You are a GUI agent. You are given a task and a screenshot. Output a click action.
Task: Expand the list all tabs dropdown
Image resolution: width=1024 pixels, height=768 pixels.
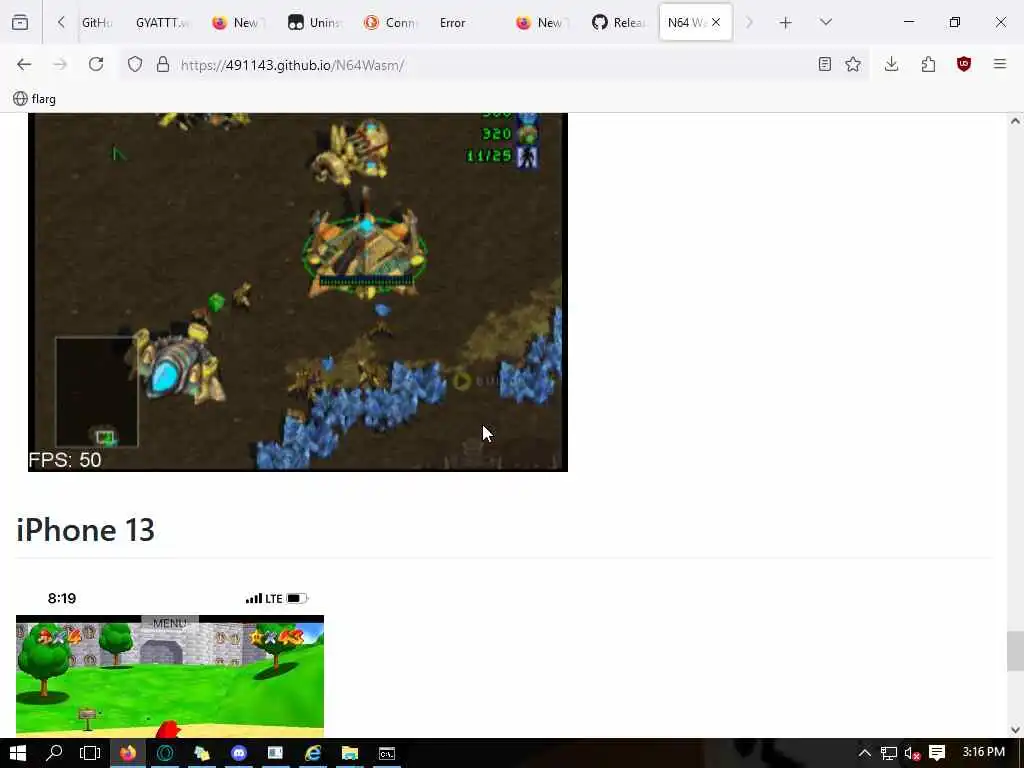coord(826,23)
